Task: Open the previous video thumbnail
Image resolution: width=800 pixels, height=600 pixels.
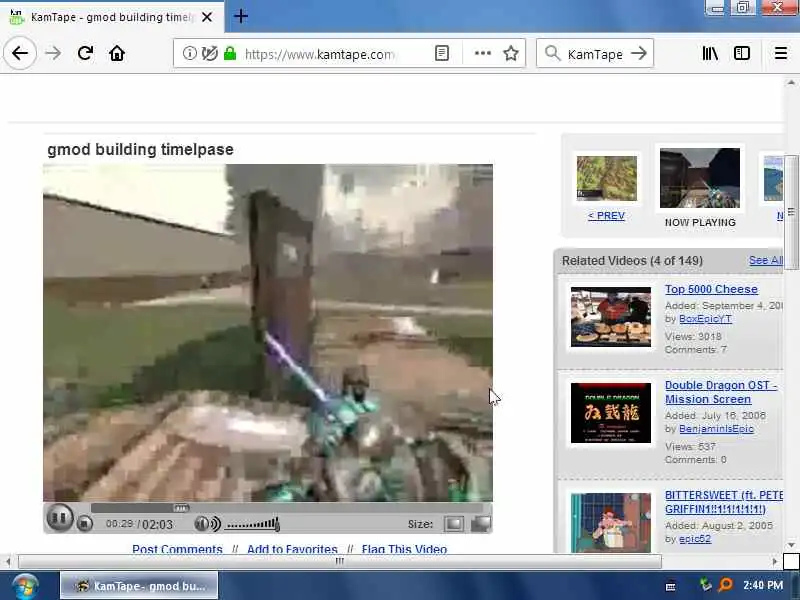Action: pyautogui.click(x=607, y=178)
